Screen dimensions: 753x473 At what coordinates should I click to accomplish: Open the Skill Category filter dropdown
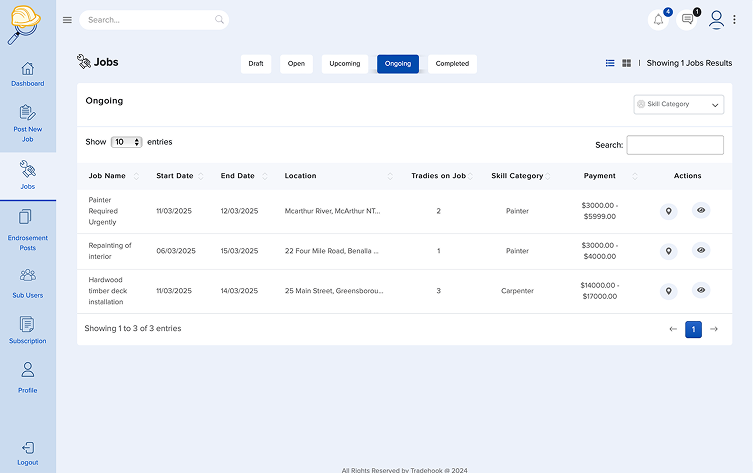[x=679, y=104]
